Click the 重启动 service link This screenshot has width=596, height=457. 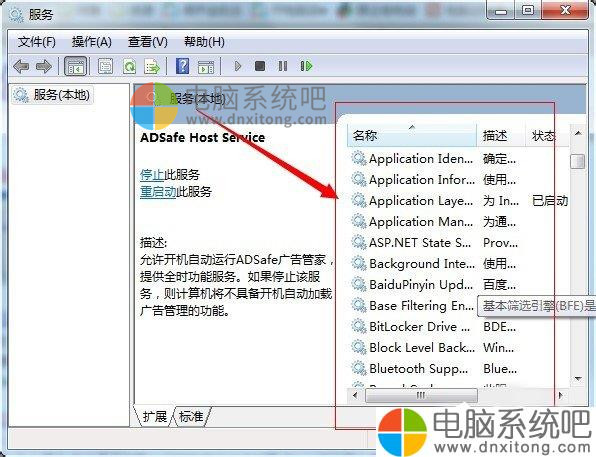(158, 191)
